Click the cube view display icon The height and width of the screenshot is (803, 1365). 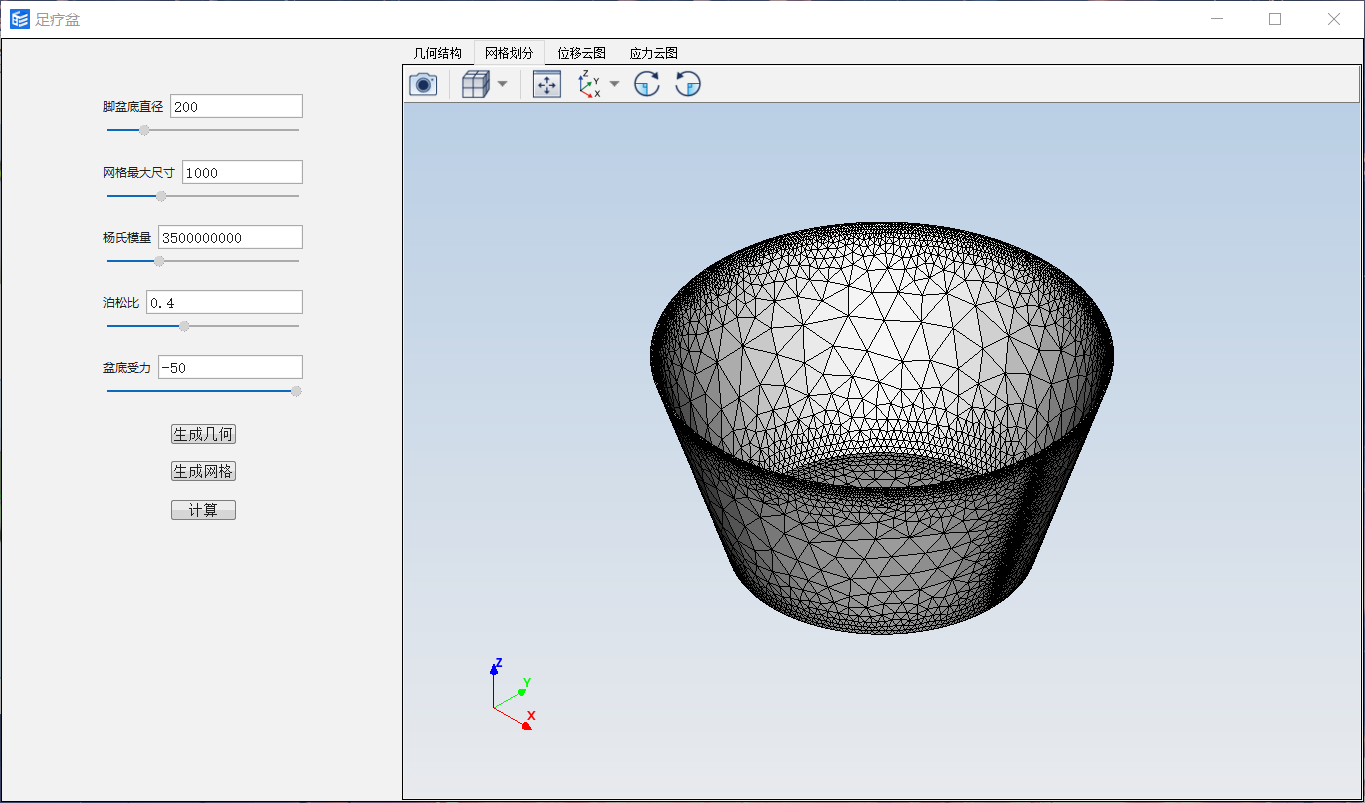[x=475, y=85]
